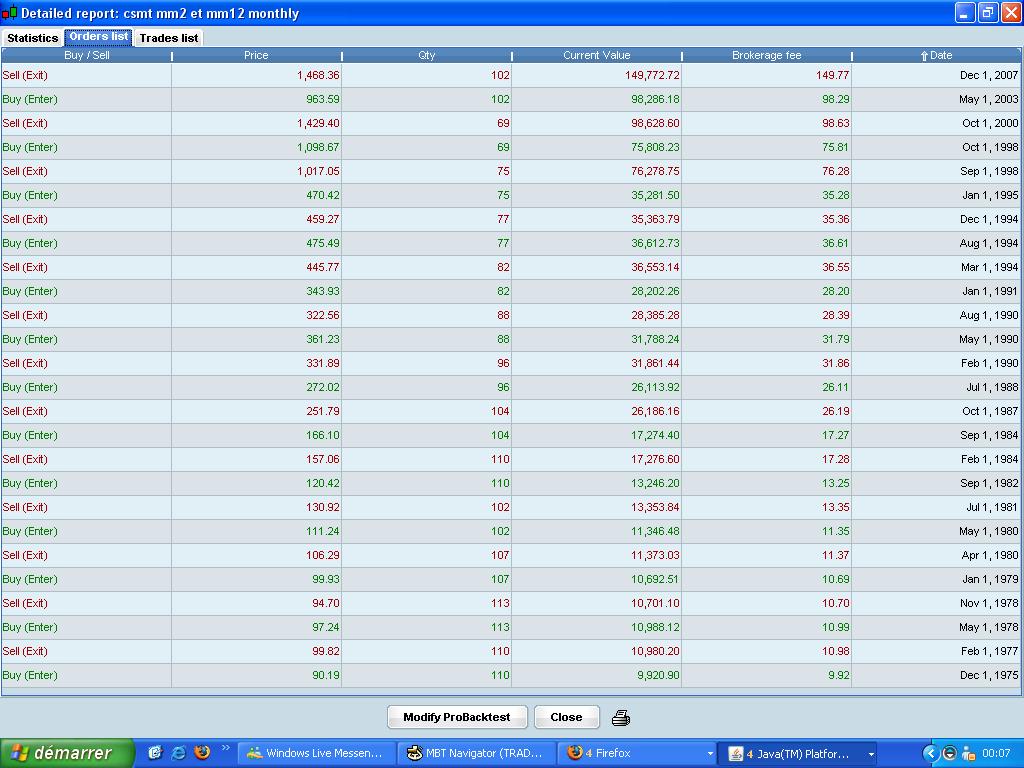Select current value 11,373.03

tap(596, 555)
